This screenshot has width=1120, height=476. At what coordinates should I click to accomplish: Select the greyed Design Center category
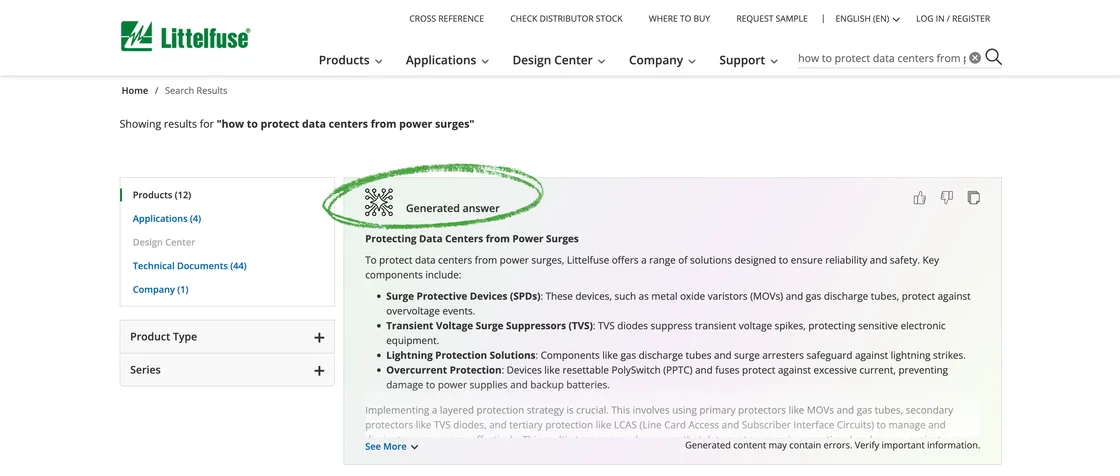tap(164, 242)
